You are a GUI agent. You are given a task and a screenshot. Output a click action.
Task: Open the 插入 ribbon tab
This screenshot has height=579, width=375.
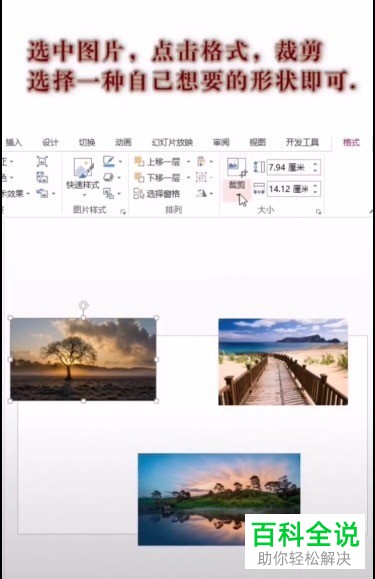14,142
